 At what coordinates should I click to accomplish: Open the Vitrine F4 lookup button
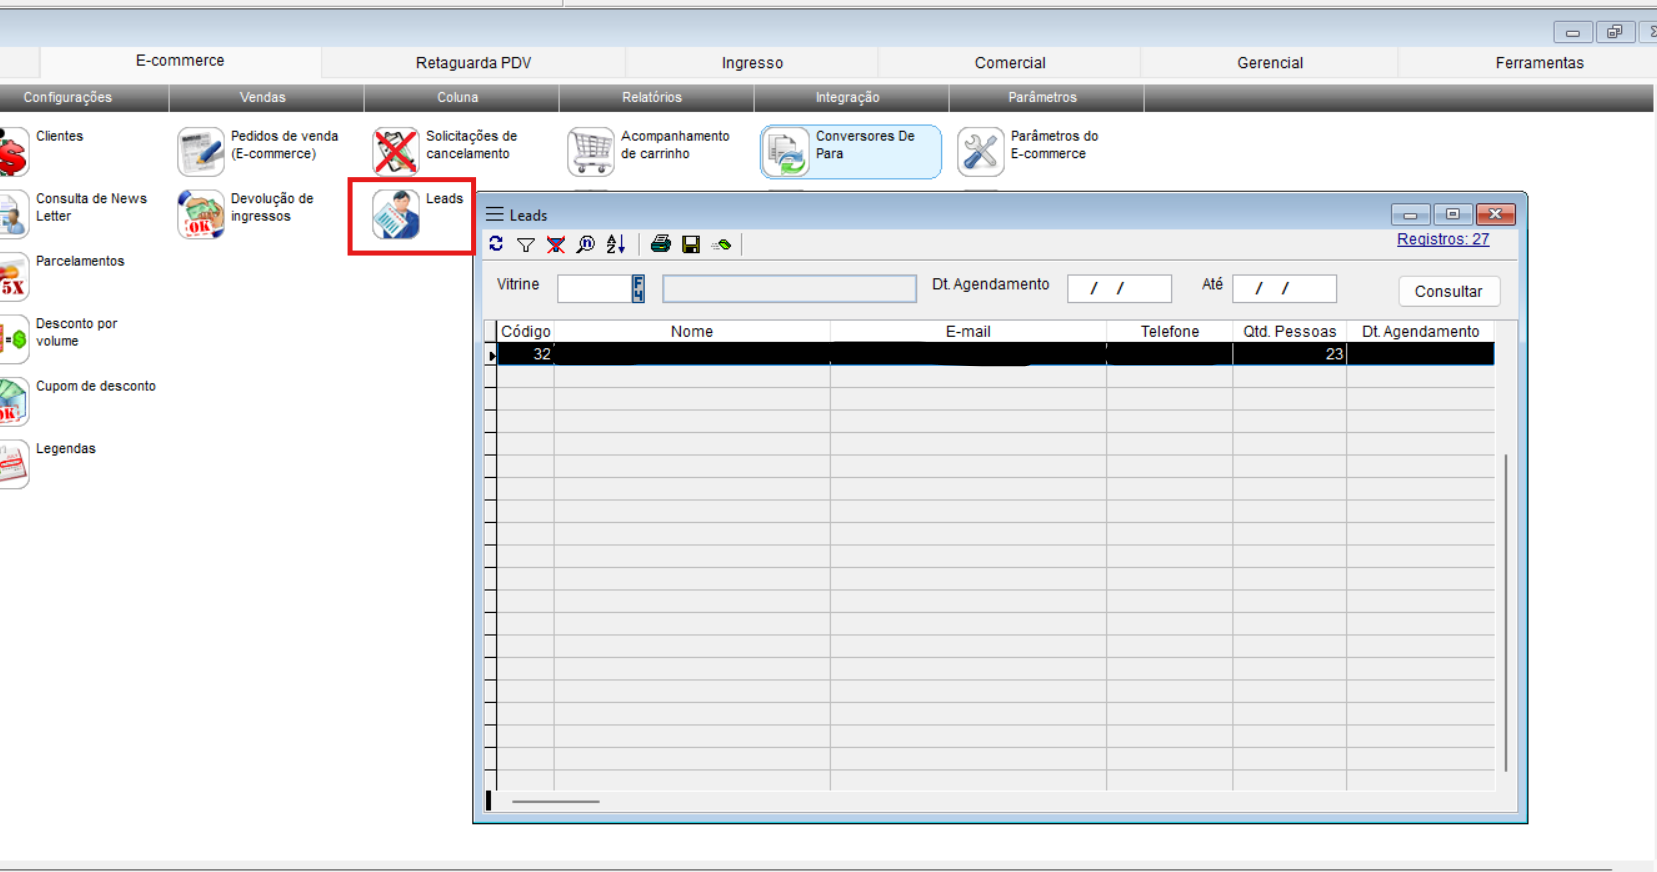pos(638,289)
